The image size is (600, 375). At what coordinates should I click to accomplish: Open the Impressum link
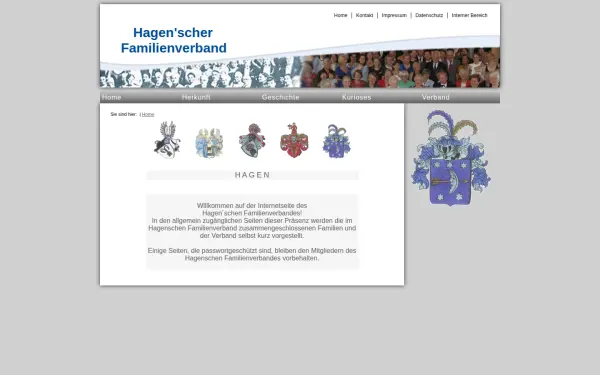(x=394, y=15)
